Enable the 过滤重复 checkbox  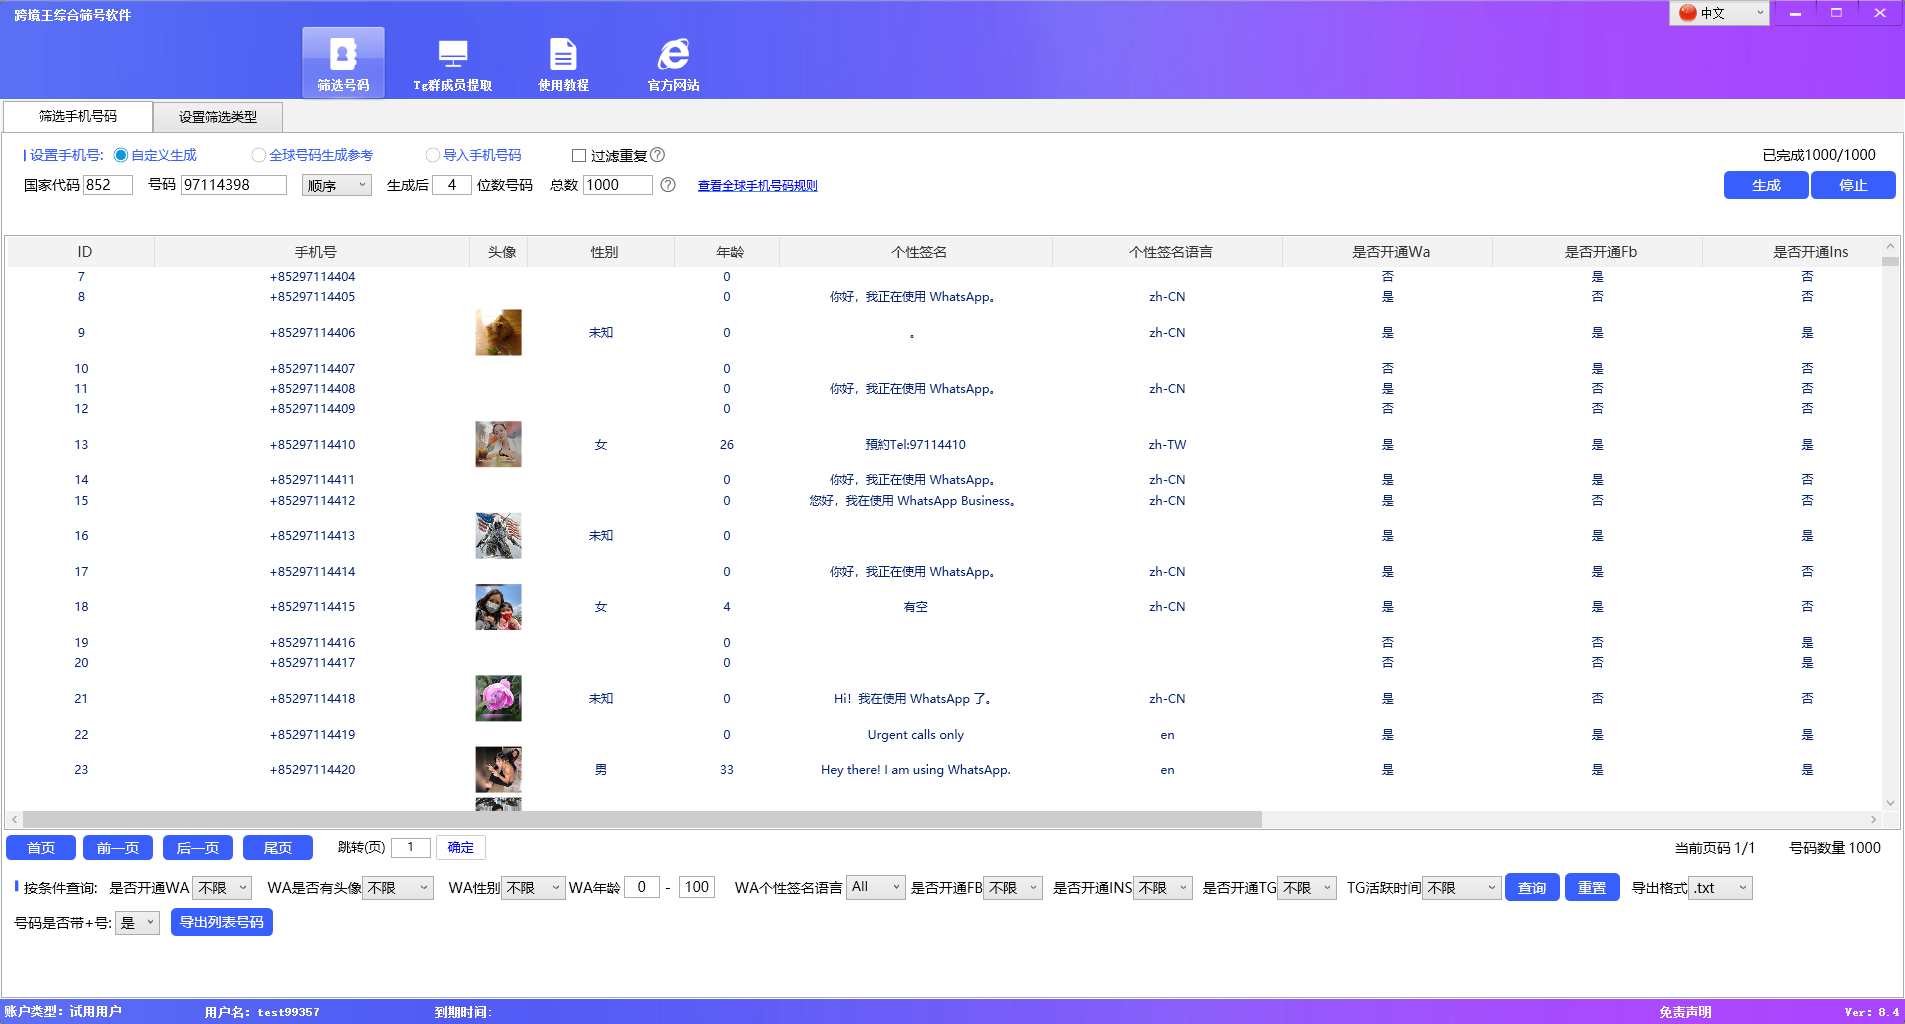coord(579,155)
